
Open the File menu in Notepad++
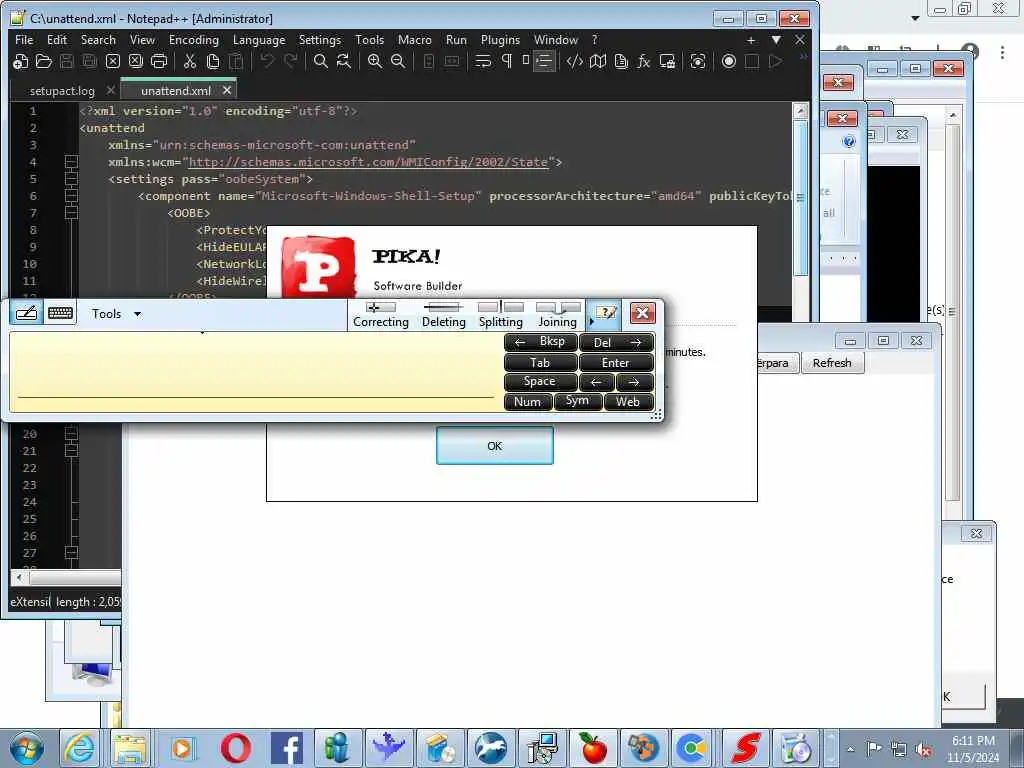click(24, 40)
